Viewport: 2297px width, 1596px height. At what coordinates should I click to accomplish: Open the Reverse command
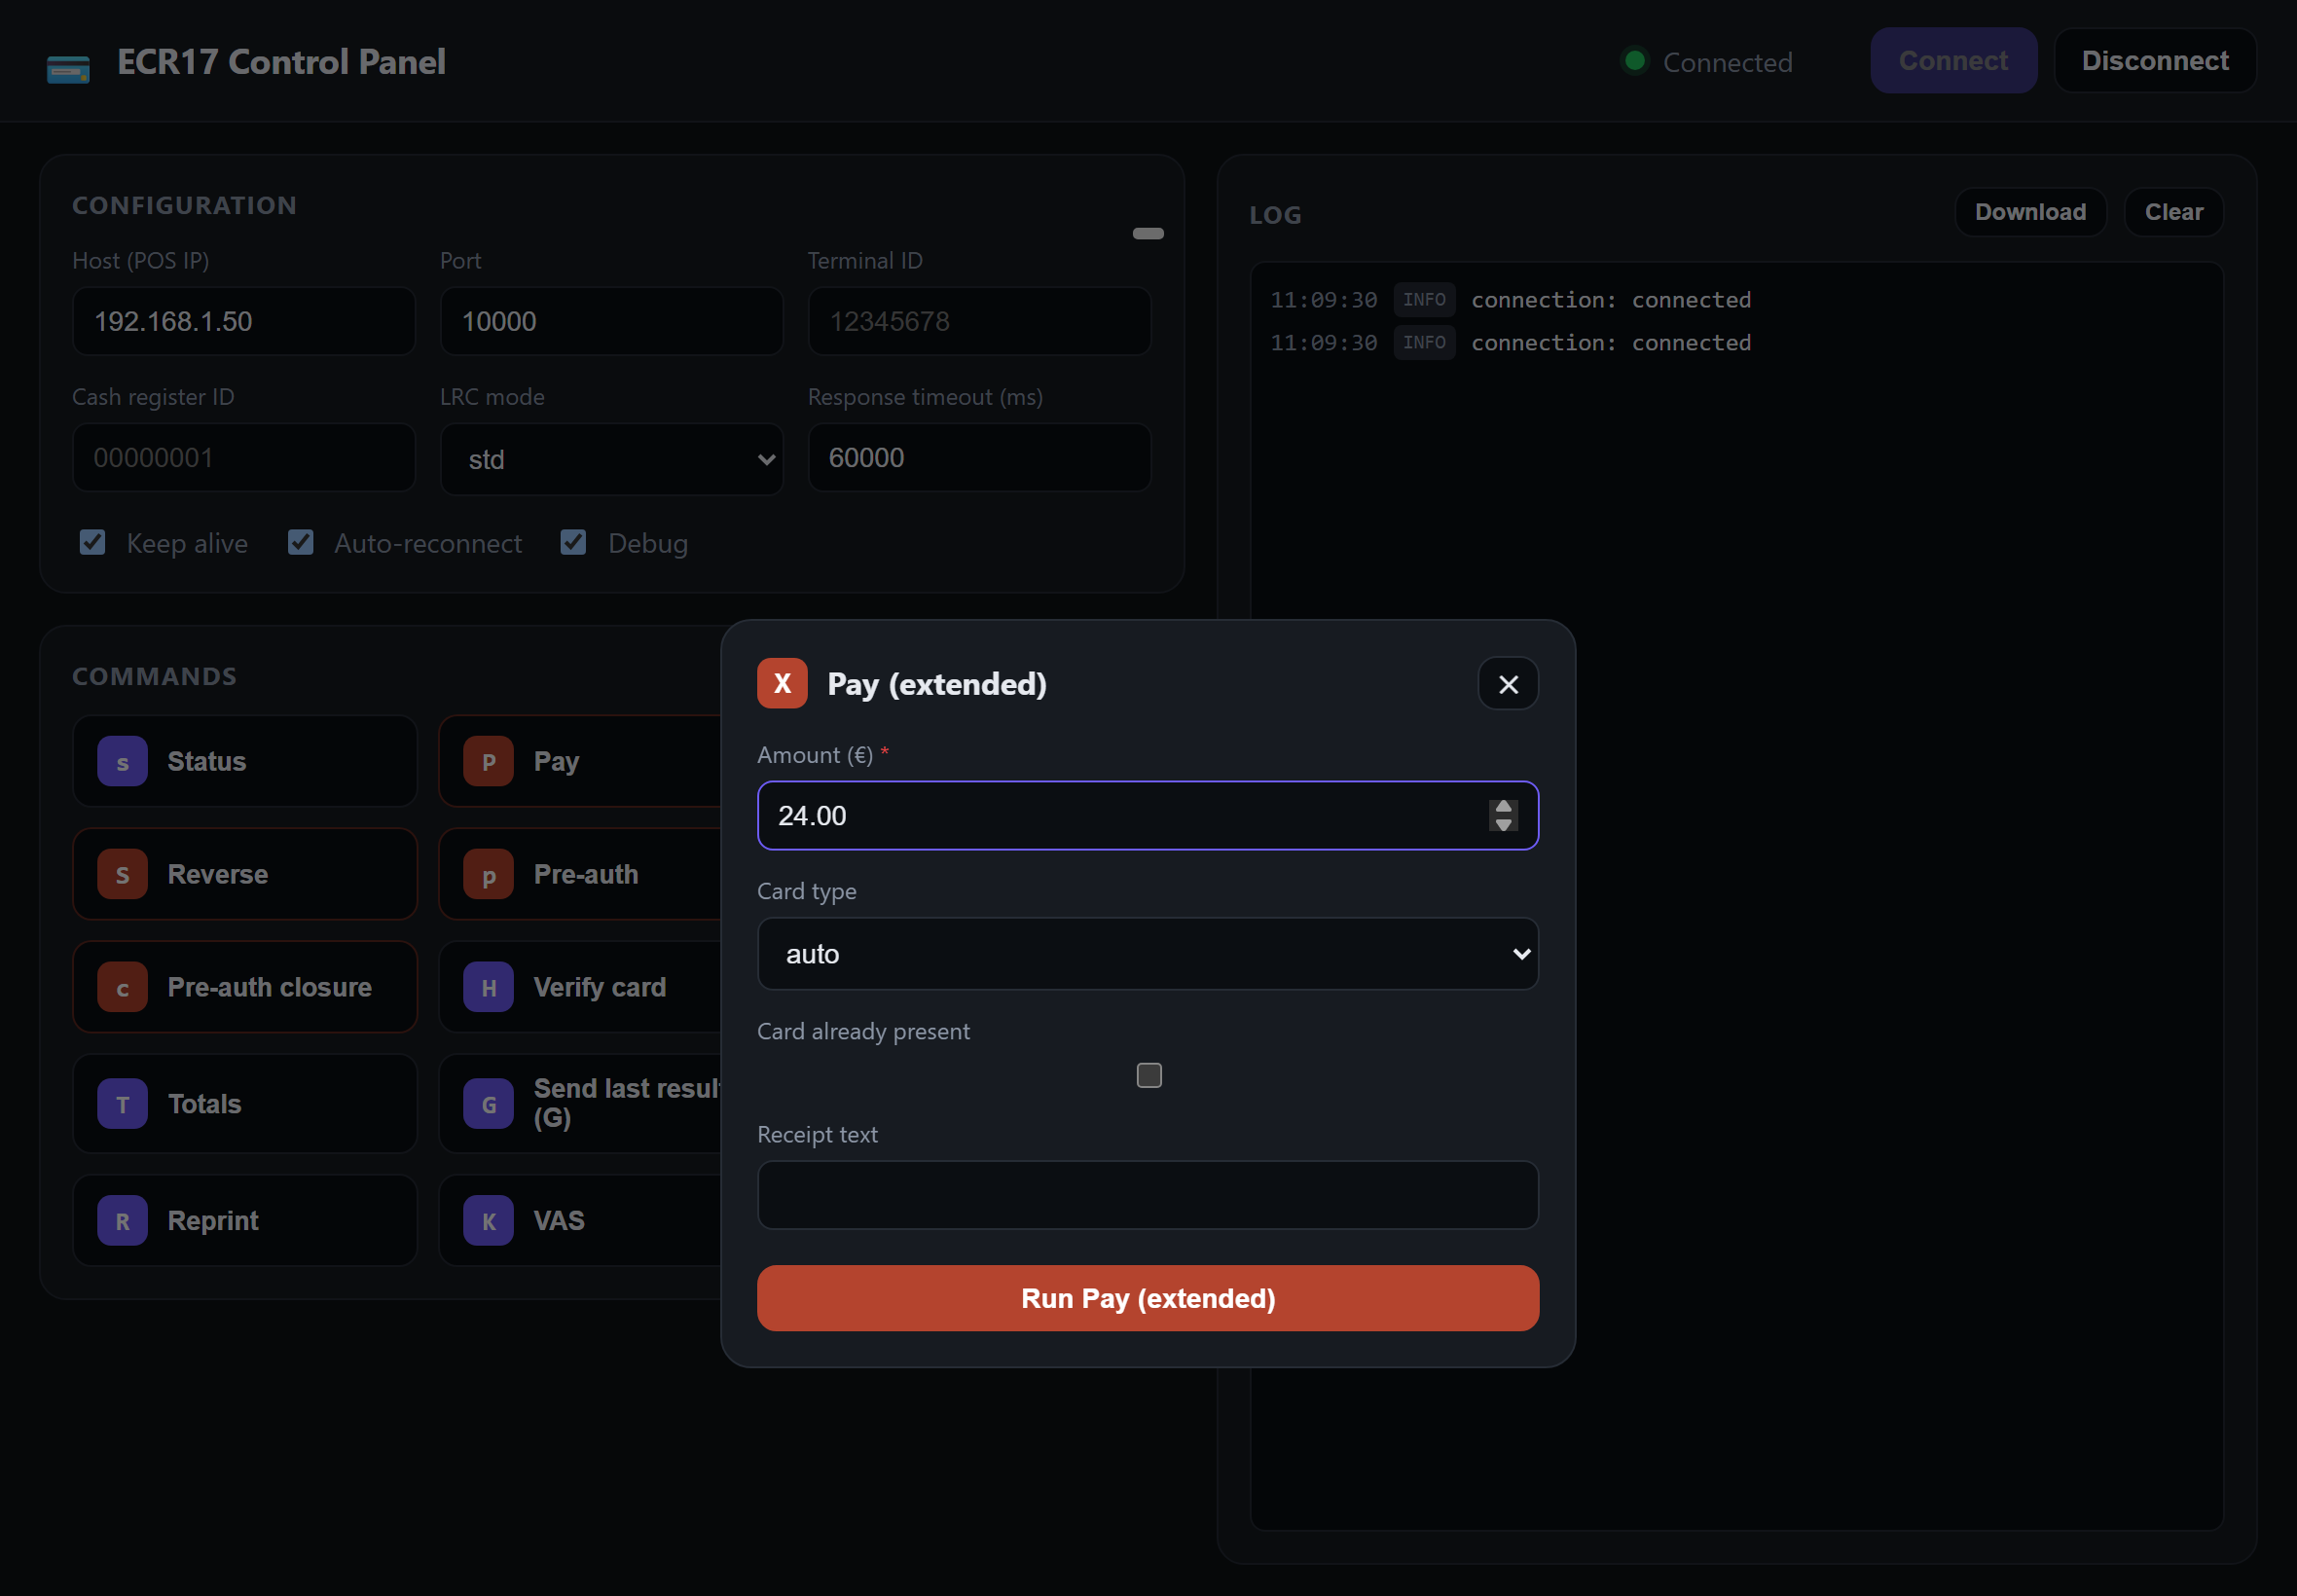pos(245,874)
